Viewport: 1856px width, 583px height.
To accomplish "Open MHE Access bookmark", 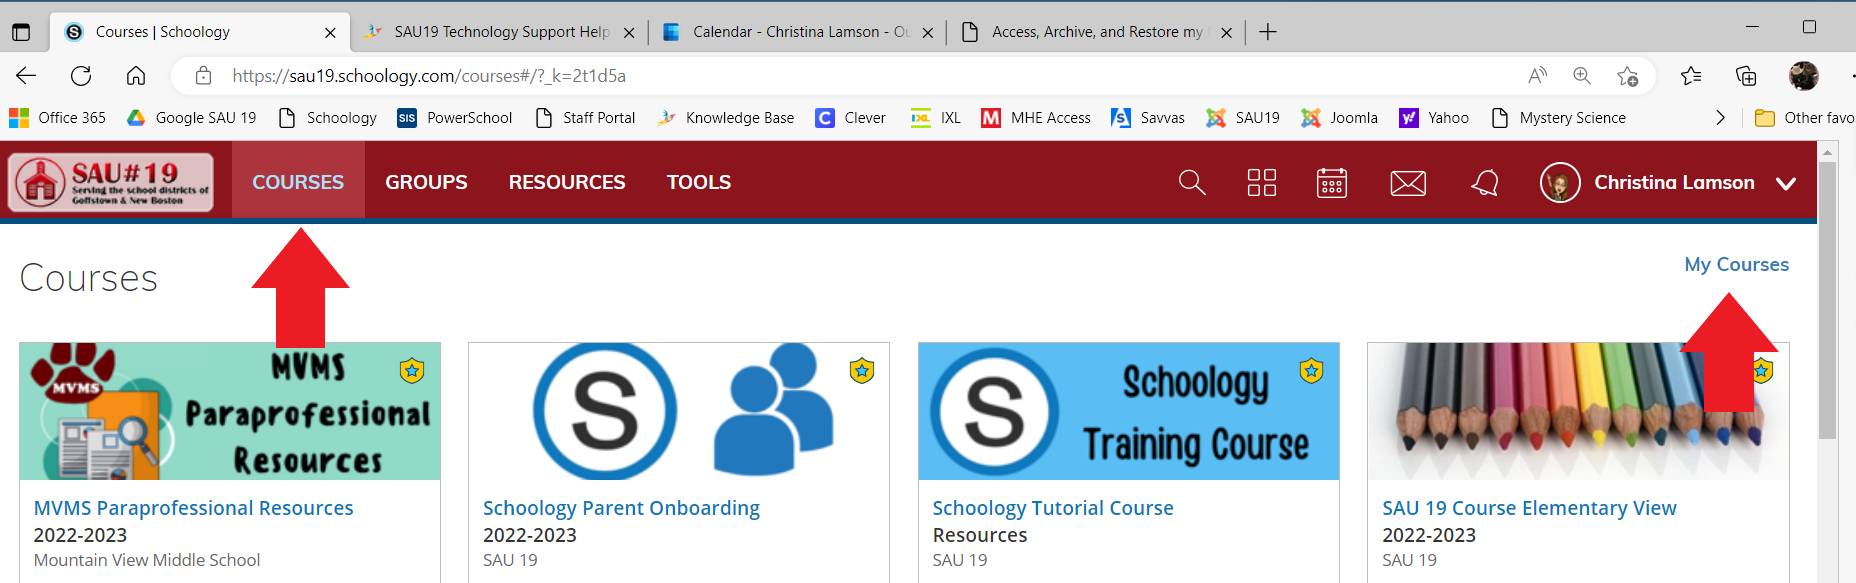I will pyautogui.click(x=1035, y=118).
